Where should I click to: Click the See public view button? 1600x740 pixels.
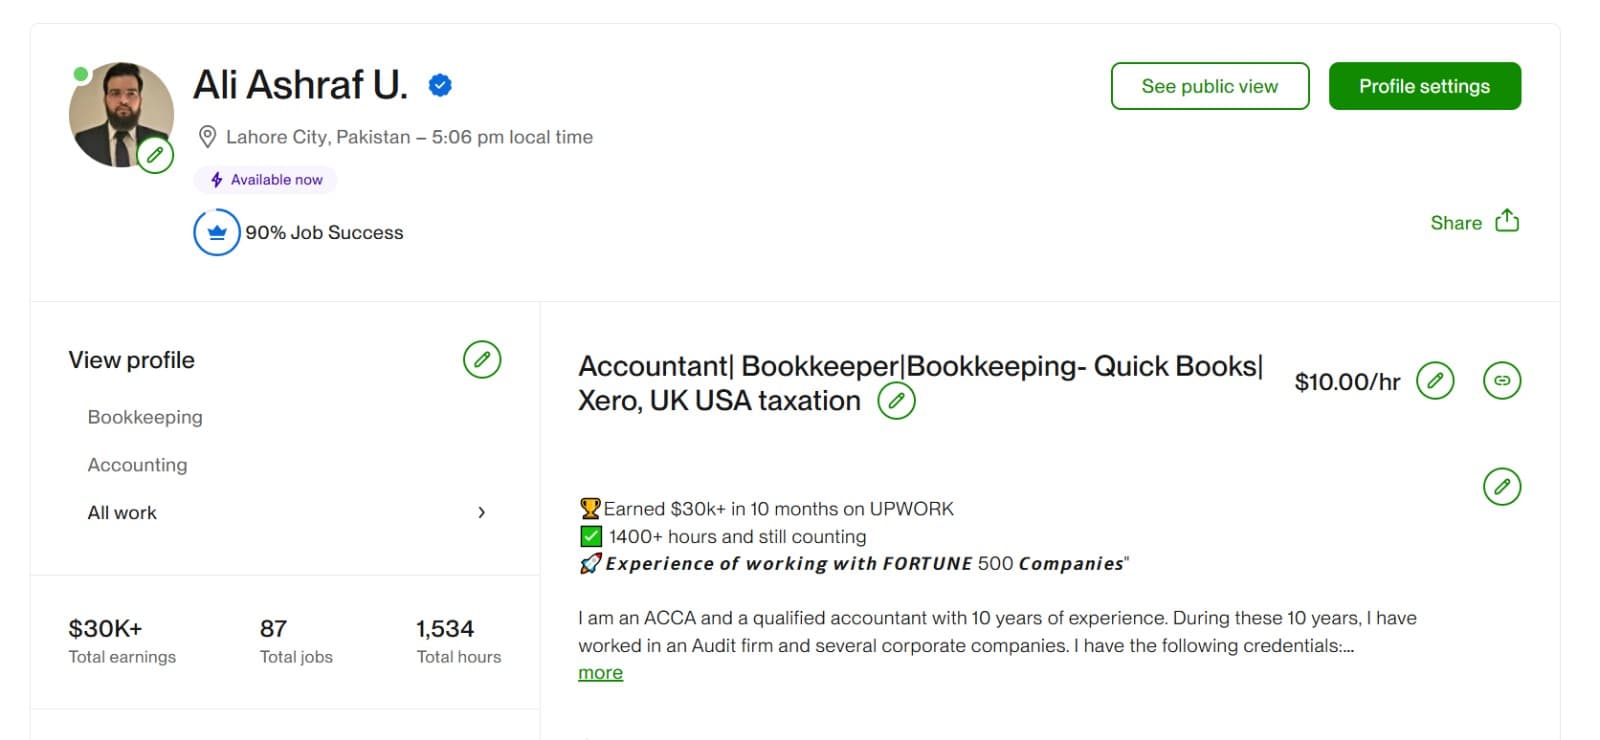1210,86
